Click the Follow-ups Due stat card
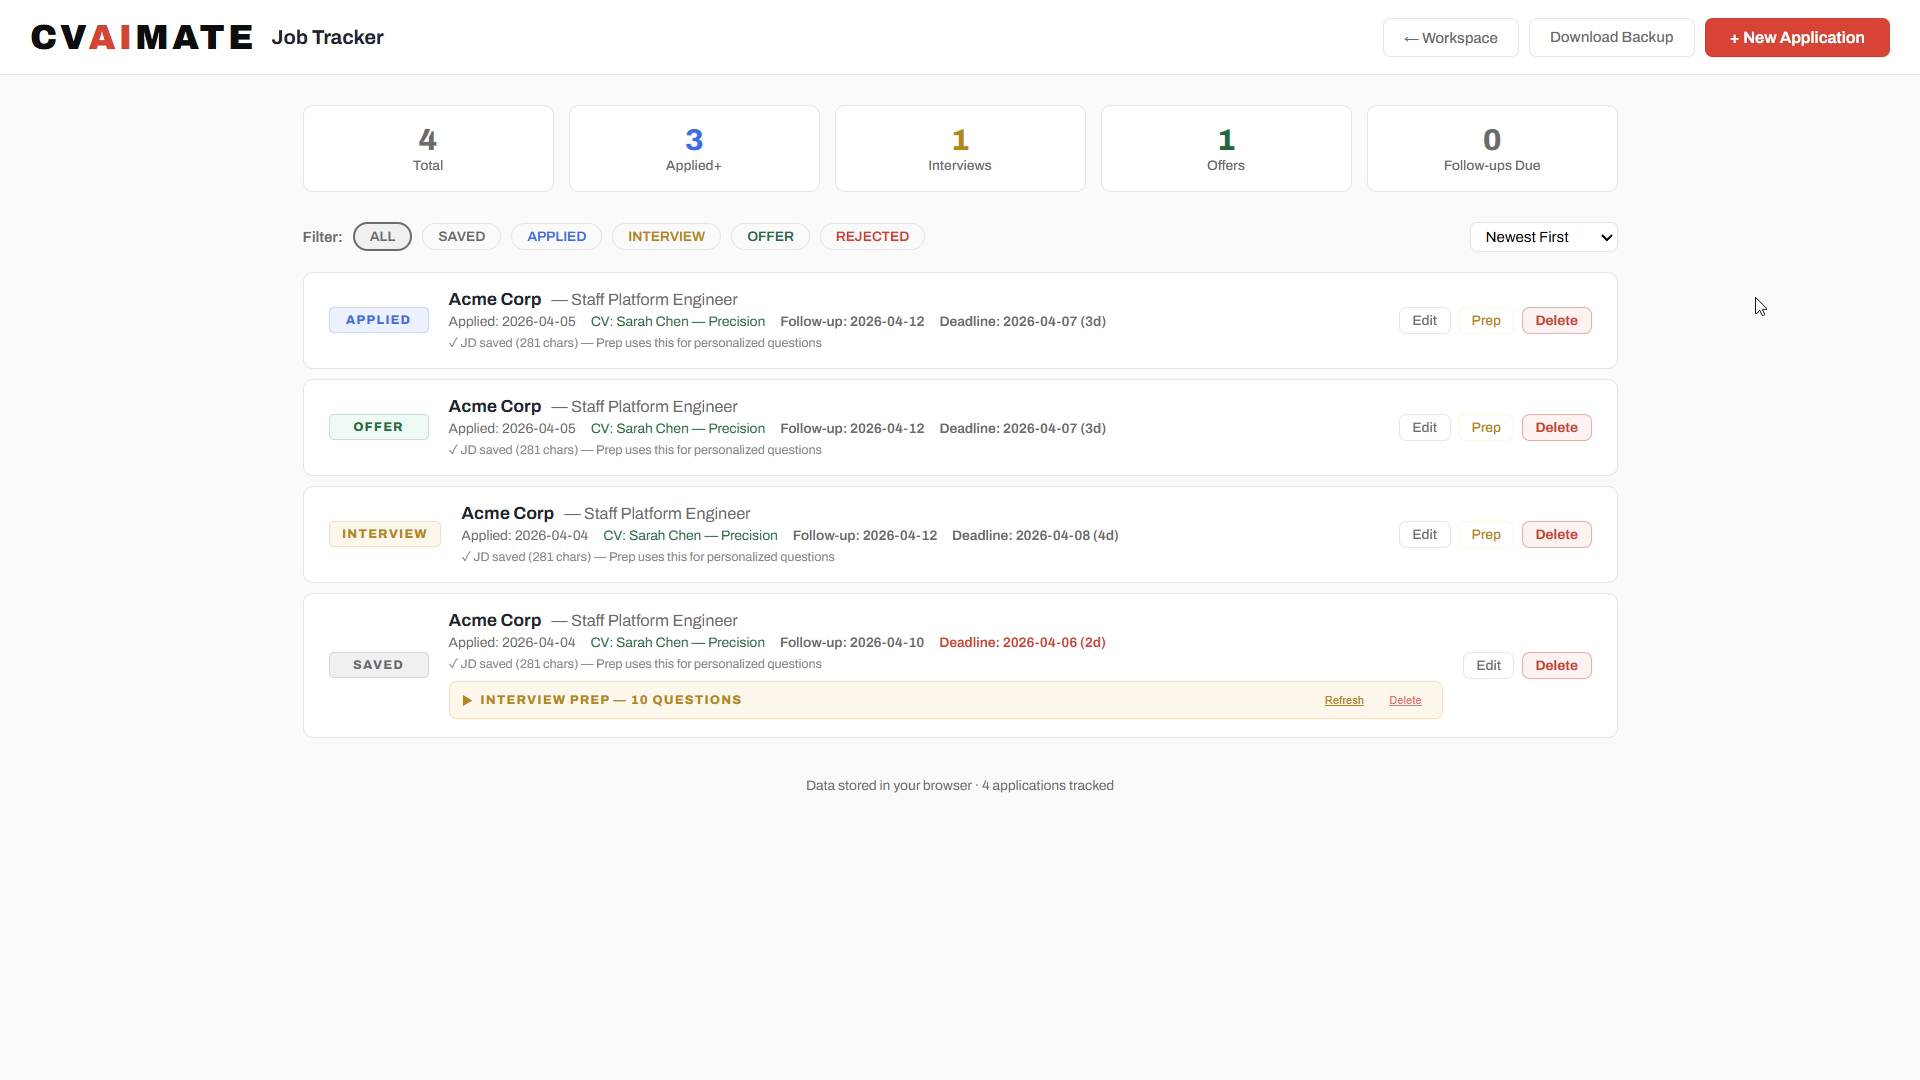The width and height of the screenshot is (1920, 1080). pyautogui.click(x=1491, y=149)
